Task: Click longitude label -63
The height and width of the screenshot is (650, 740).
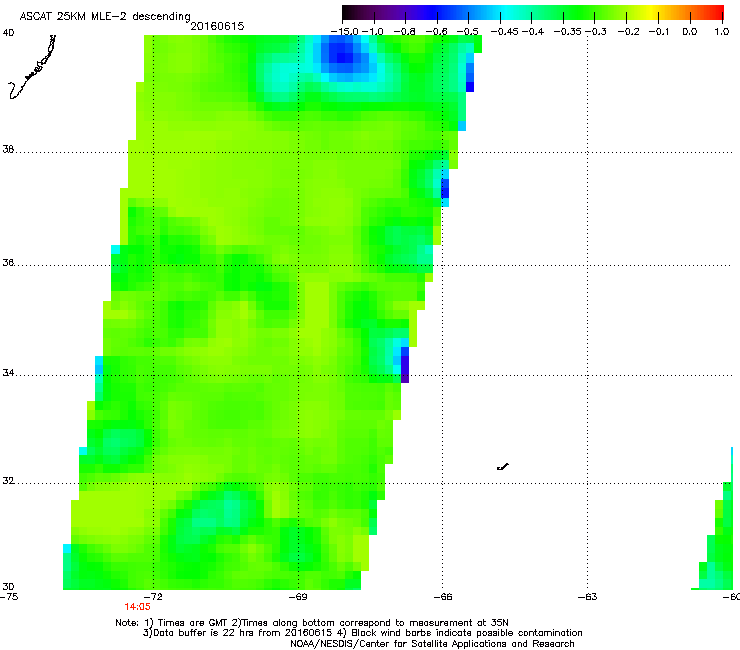Action: (x=588, y=597)
